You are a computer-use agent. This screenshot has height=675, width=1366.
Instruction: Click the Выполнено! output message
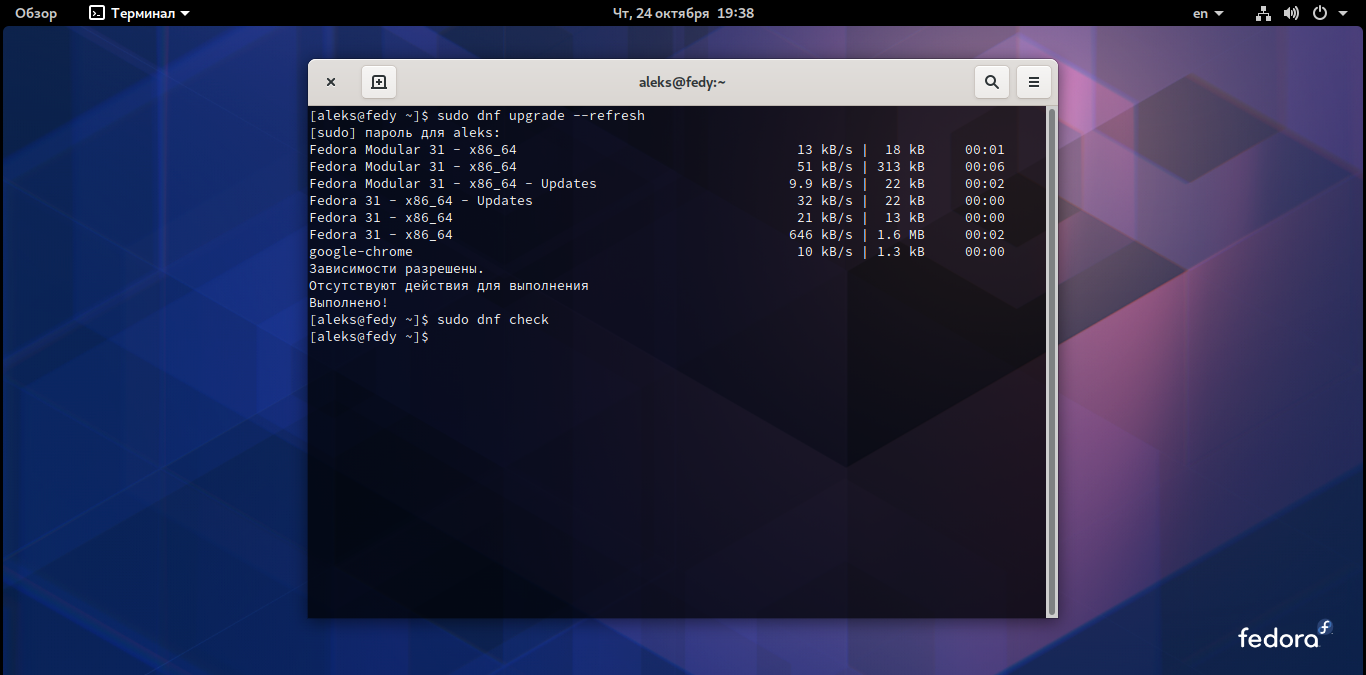[x=346, y=302]
